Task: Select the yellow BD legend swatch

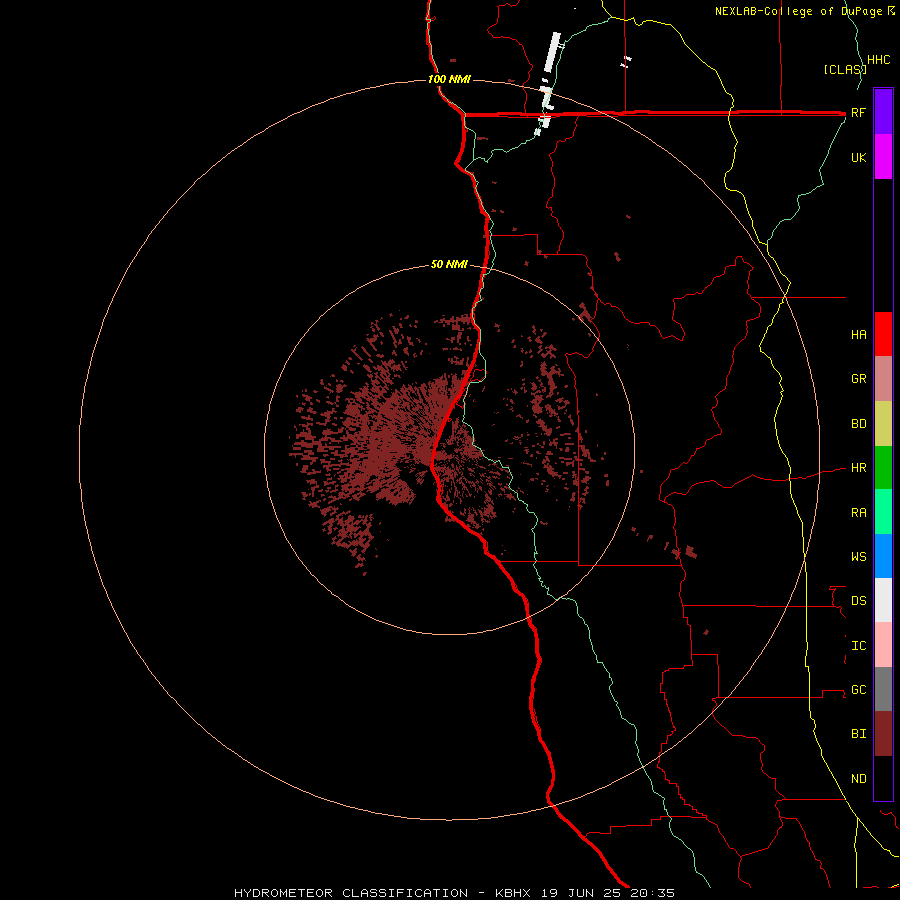Action: 883,424
